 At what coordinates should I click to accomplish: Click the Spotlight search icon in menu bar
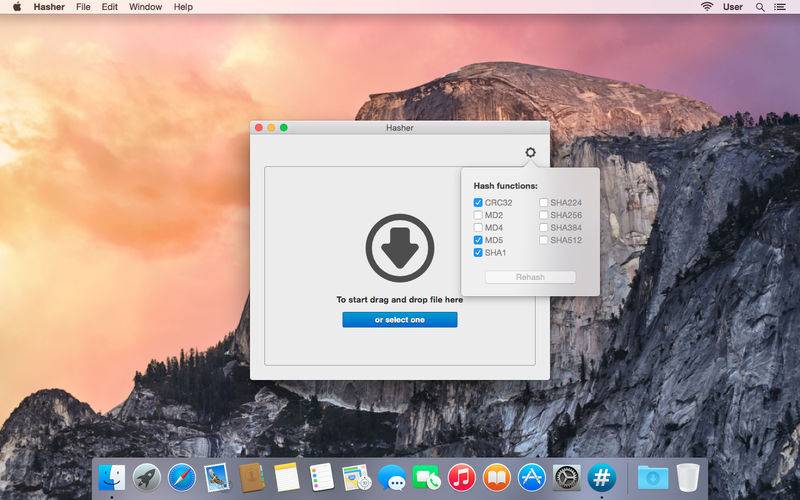point(760,7)
